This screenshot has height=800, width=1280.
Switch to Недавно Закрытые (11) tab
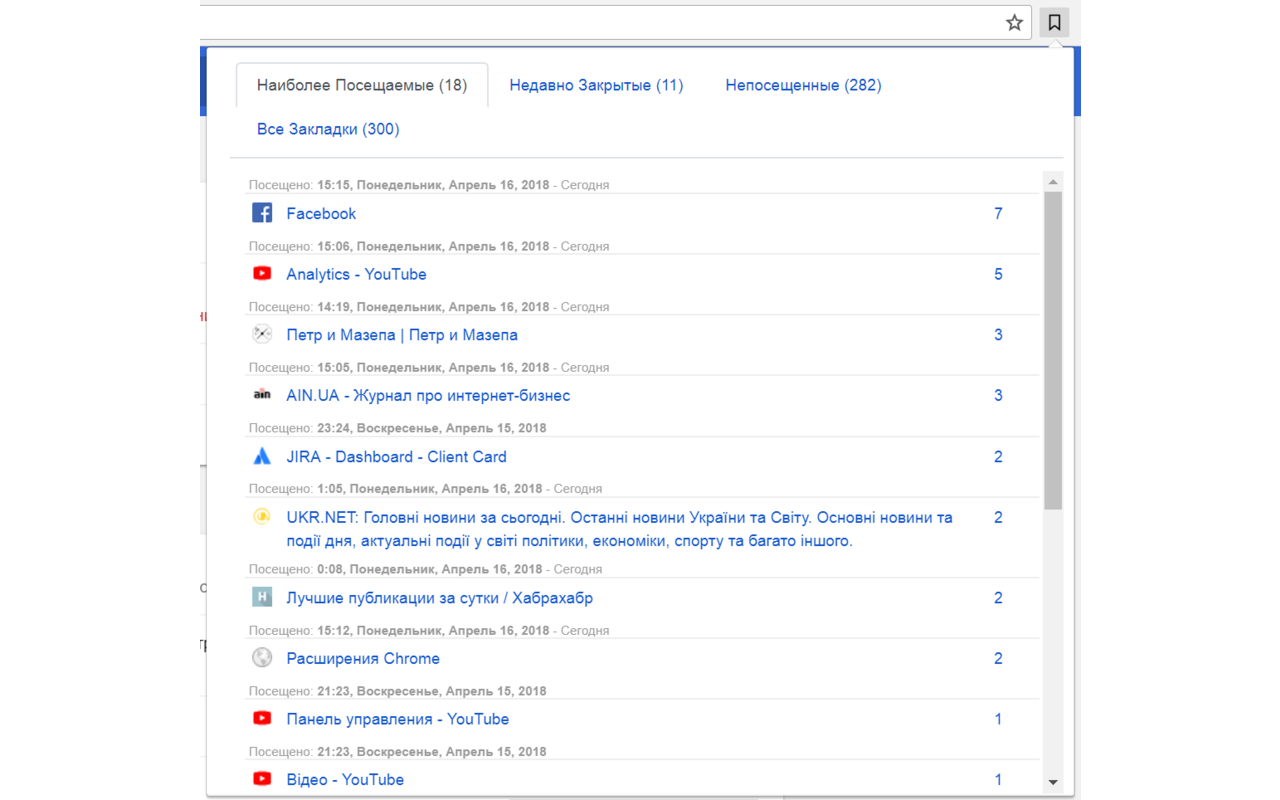coord(596,85)
